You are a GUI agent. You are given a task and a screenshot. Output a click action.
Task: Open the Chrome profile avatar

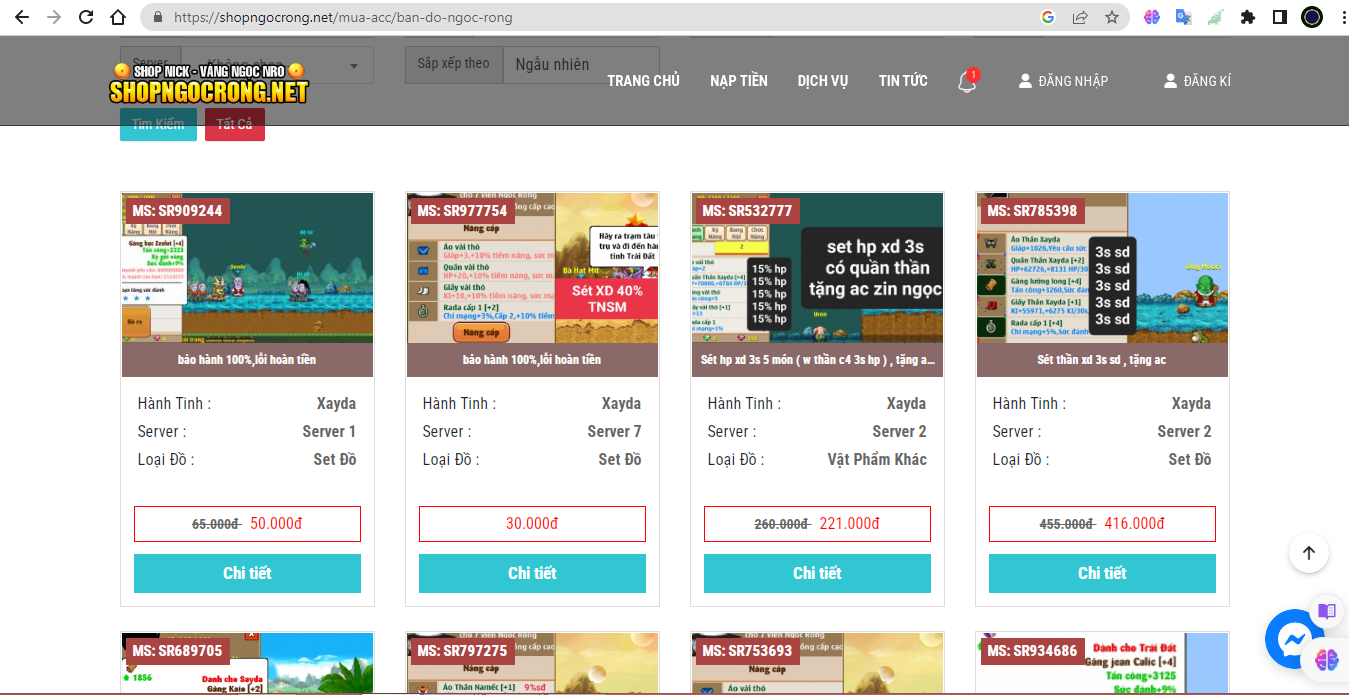click(1312, 17)
